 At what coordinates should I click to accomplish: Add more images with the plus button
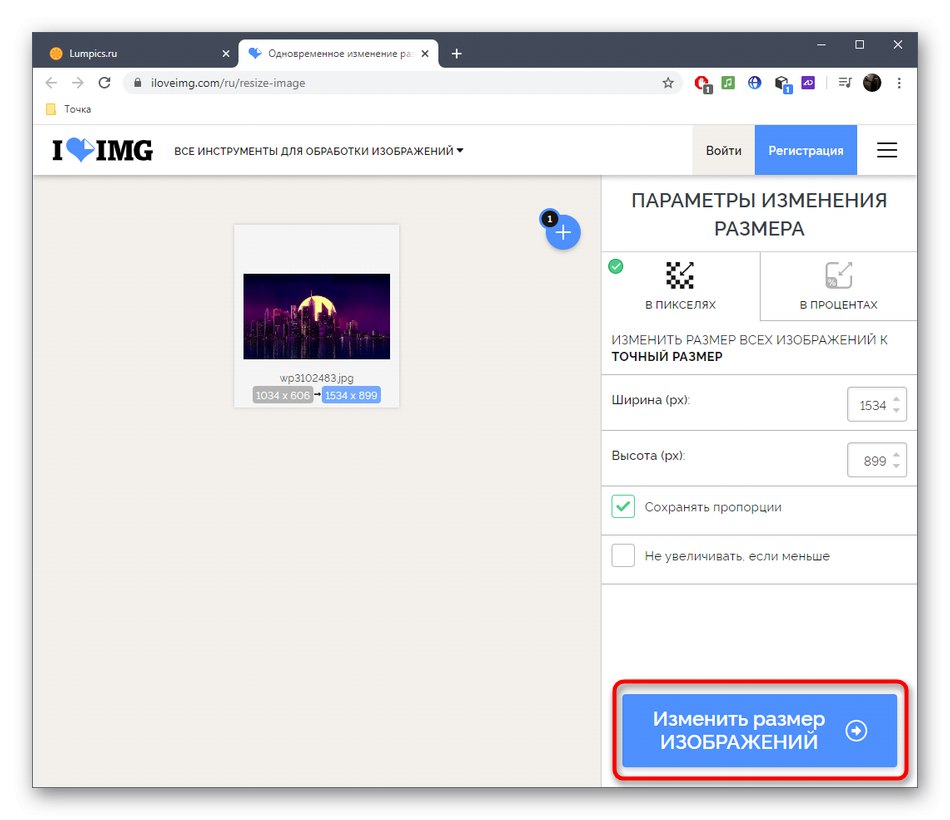pos(563,232)
